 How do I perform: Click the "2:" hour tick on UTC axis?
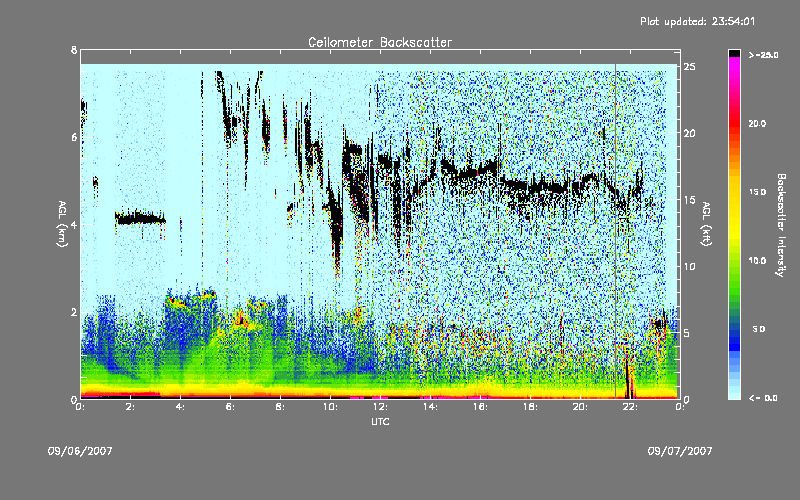pyautogui.click(x=130, y=407)
